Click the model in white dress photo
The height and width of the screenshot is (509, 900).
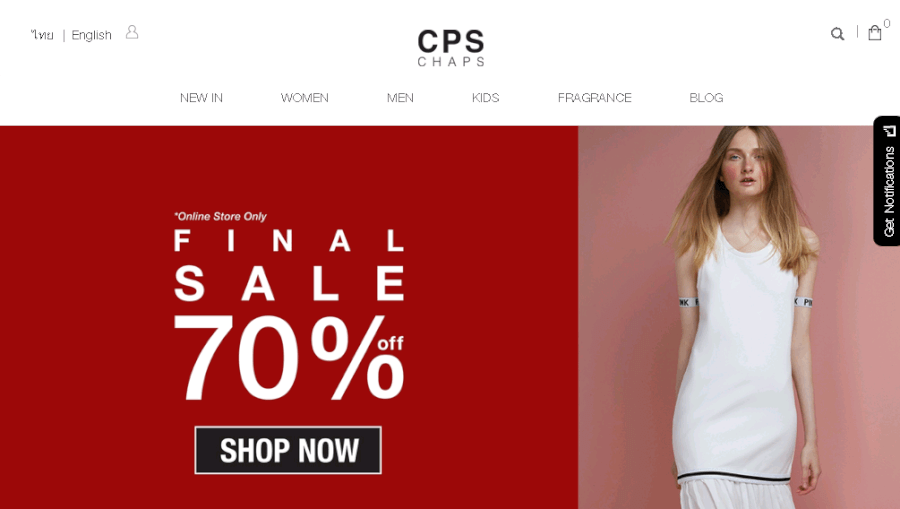coord(739,317)
